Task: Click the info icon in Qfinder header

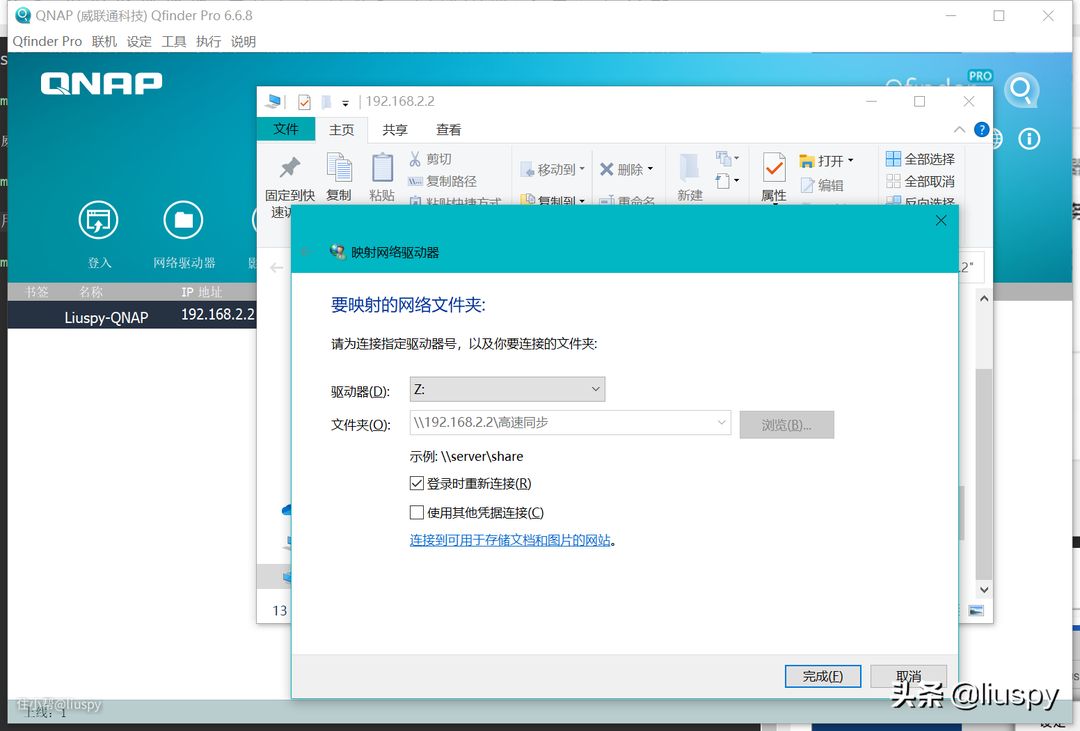Action: coord(1029,139)
